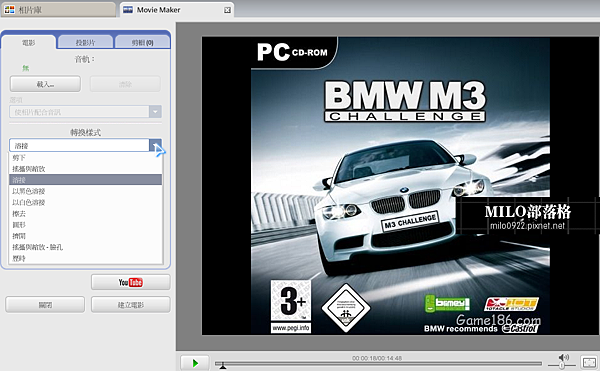This screenshot has height=371, width=600.
Task: Choose 擠開 push transition
Action: (85, 236)
